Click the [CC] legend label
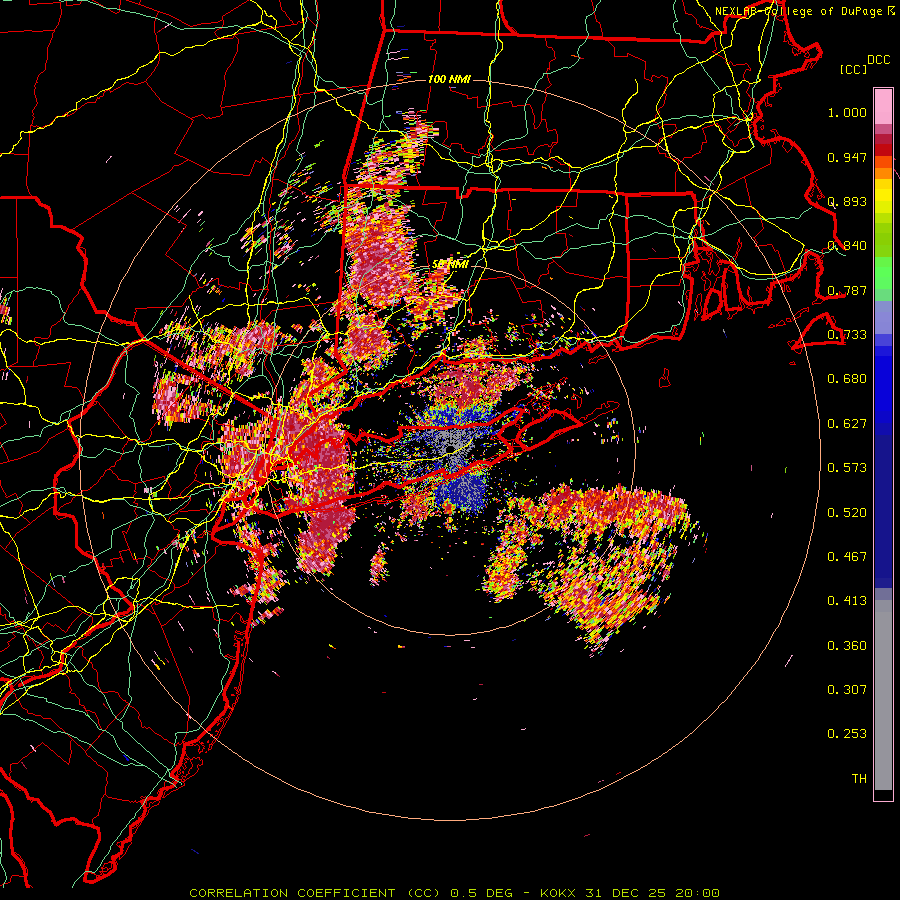 [854, 69]
